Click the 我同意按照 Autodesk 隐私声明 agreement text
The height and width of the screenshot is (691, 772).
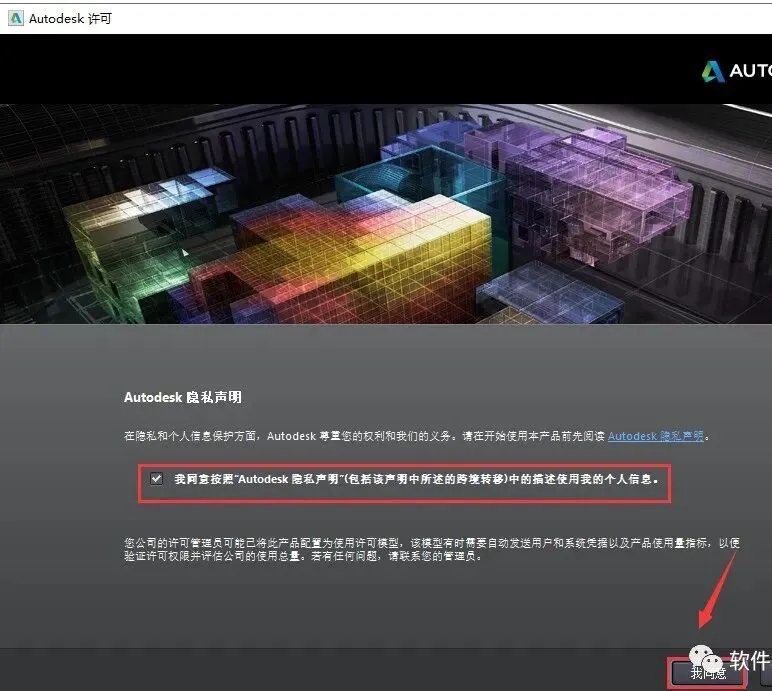(x=416, y=479)
